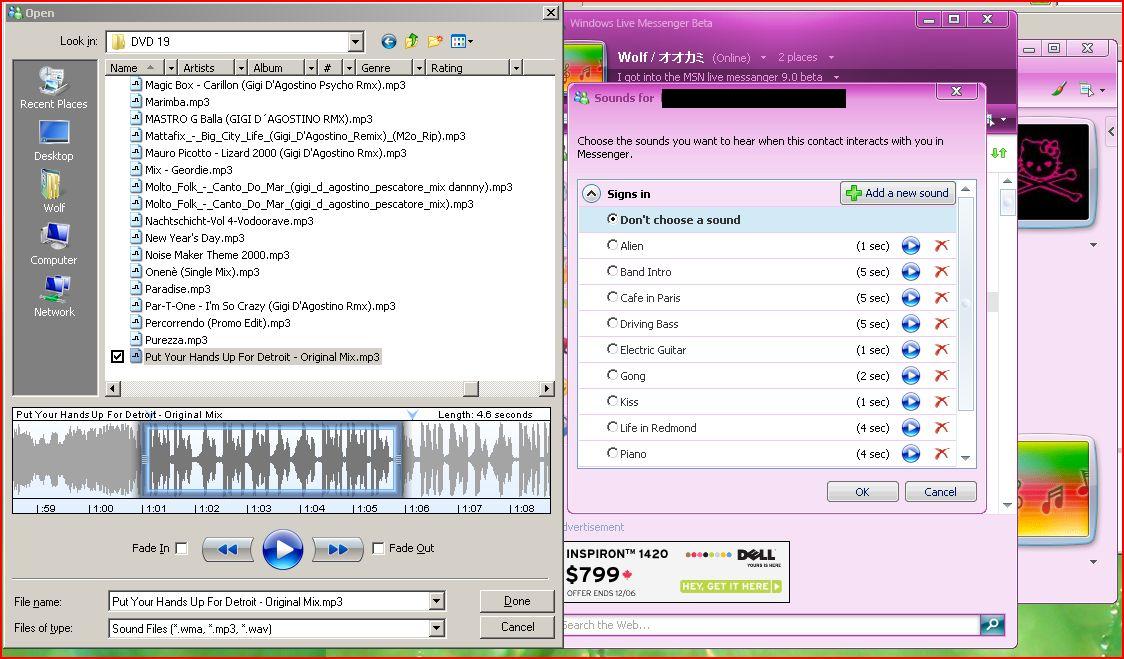This screenshot has width=1124, height=659.
Task: Open Name column filter dropdown arrow
Action: (171, 67)
